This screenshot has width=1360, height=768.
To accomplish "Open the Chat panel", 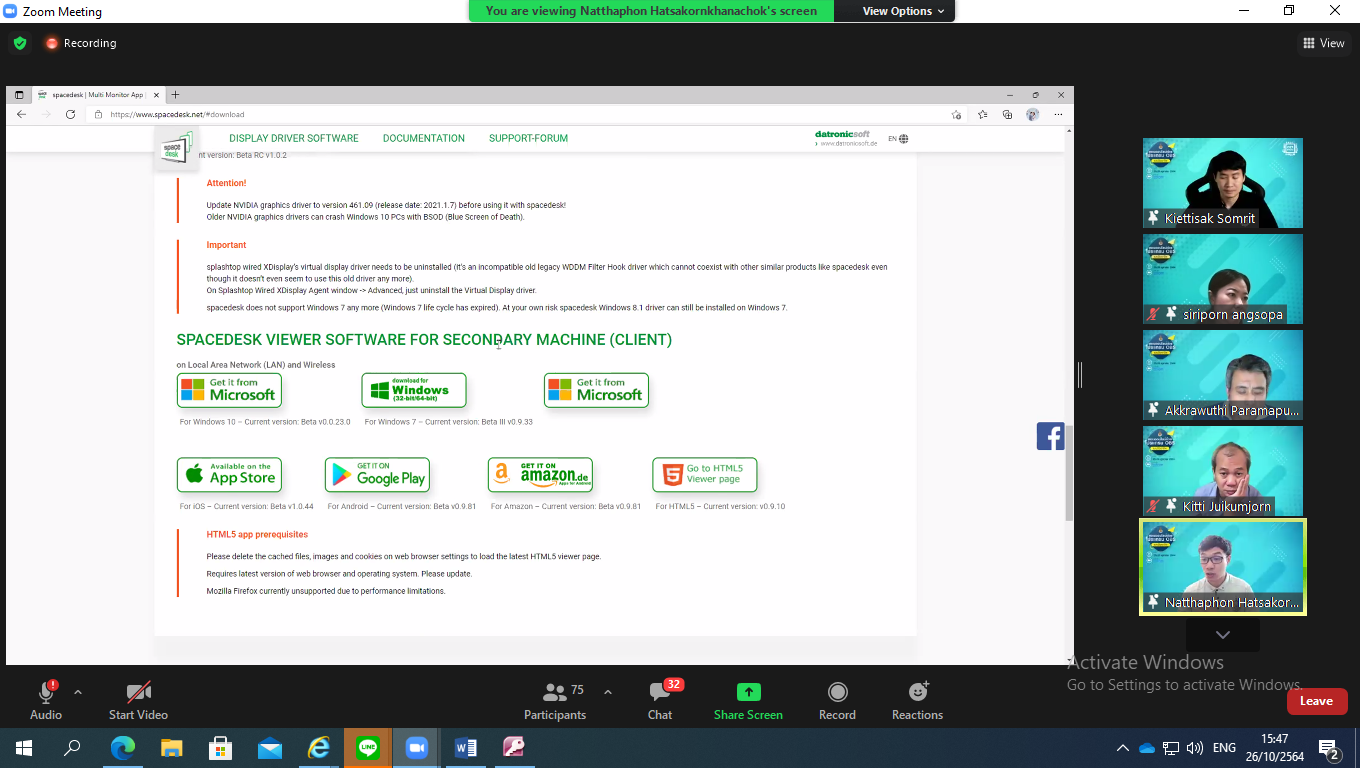I will pyautogui.click(x=660, y=700).
